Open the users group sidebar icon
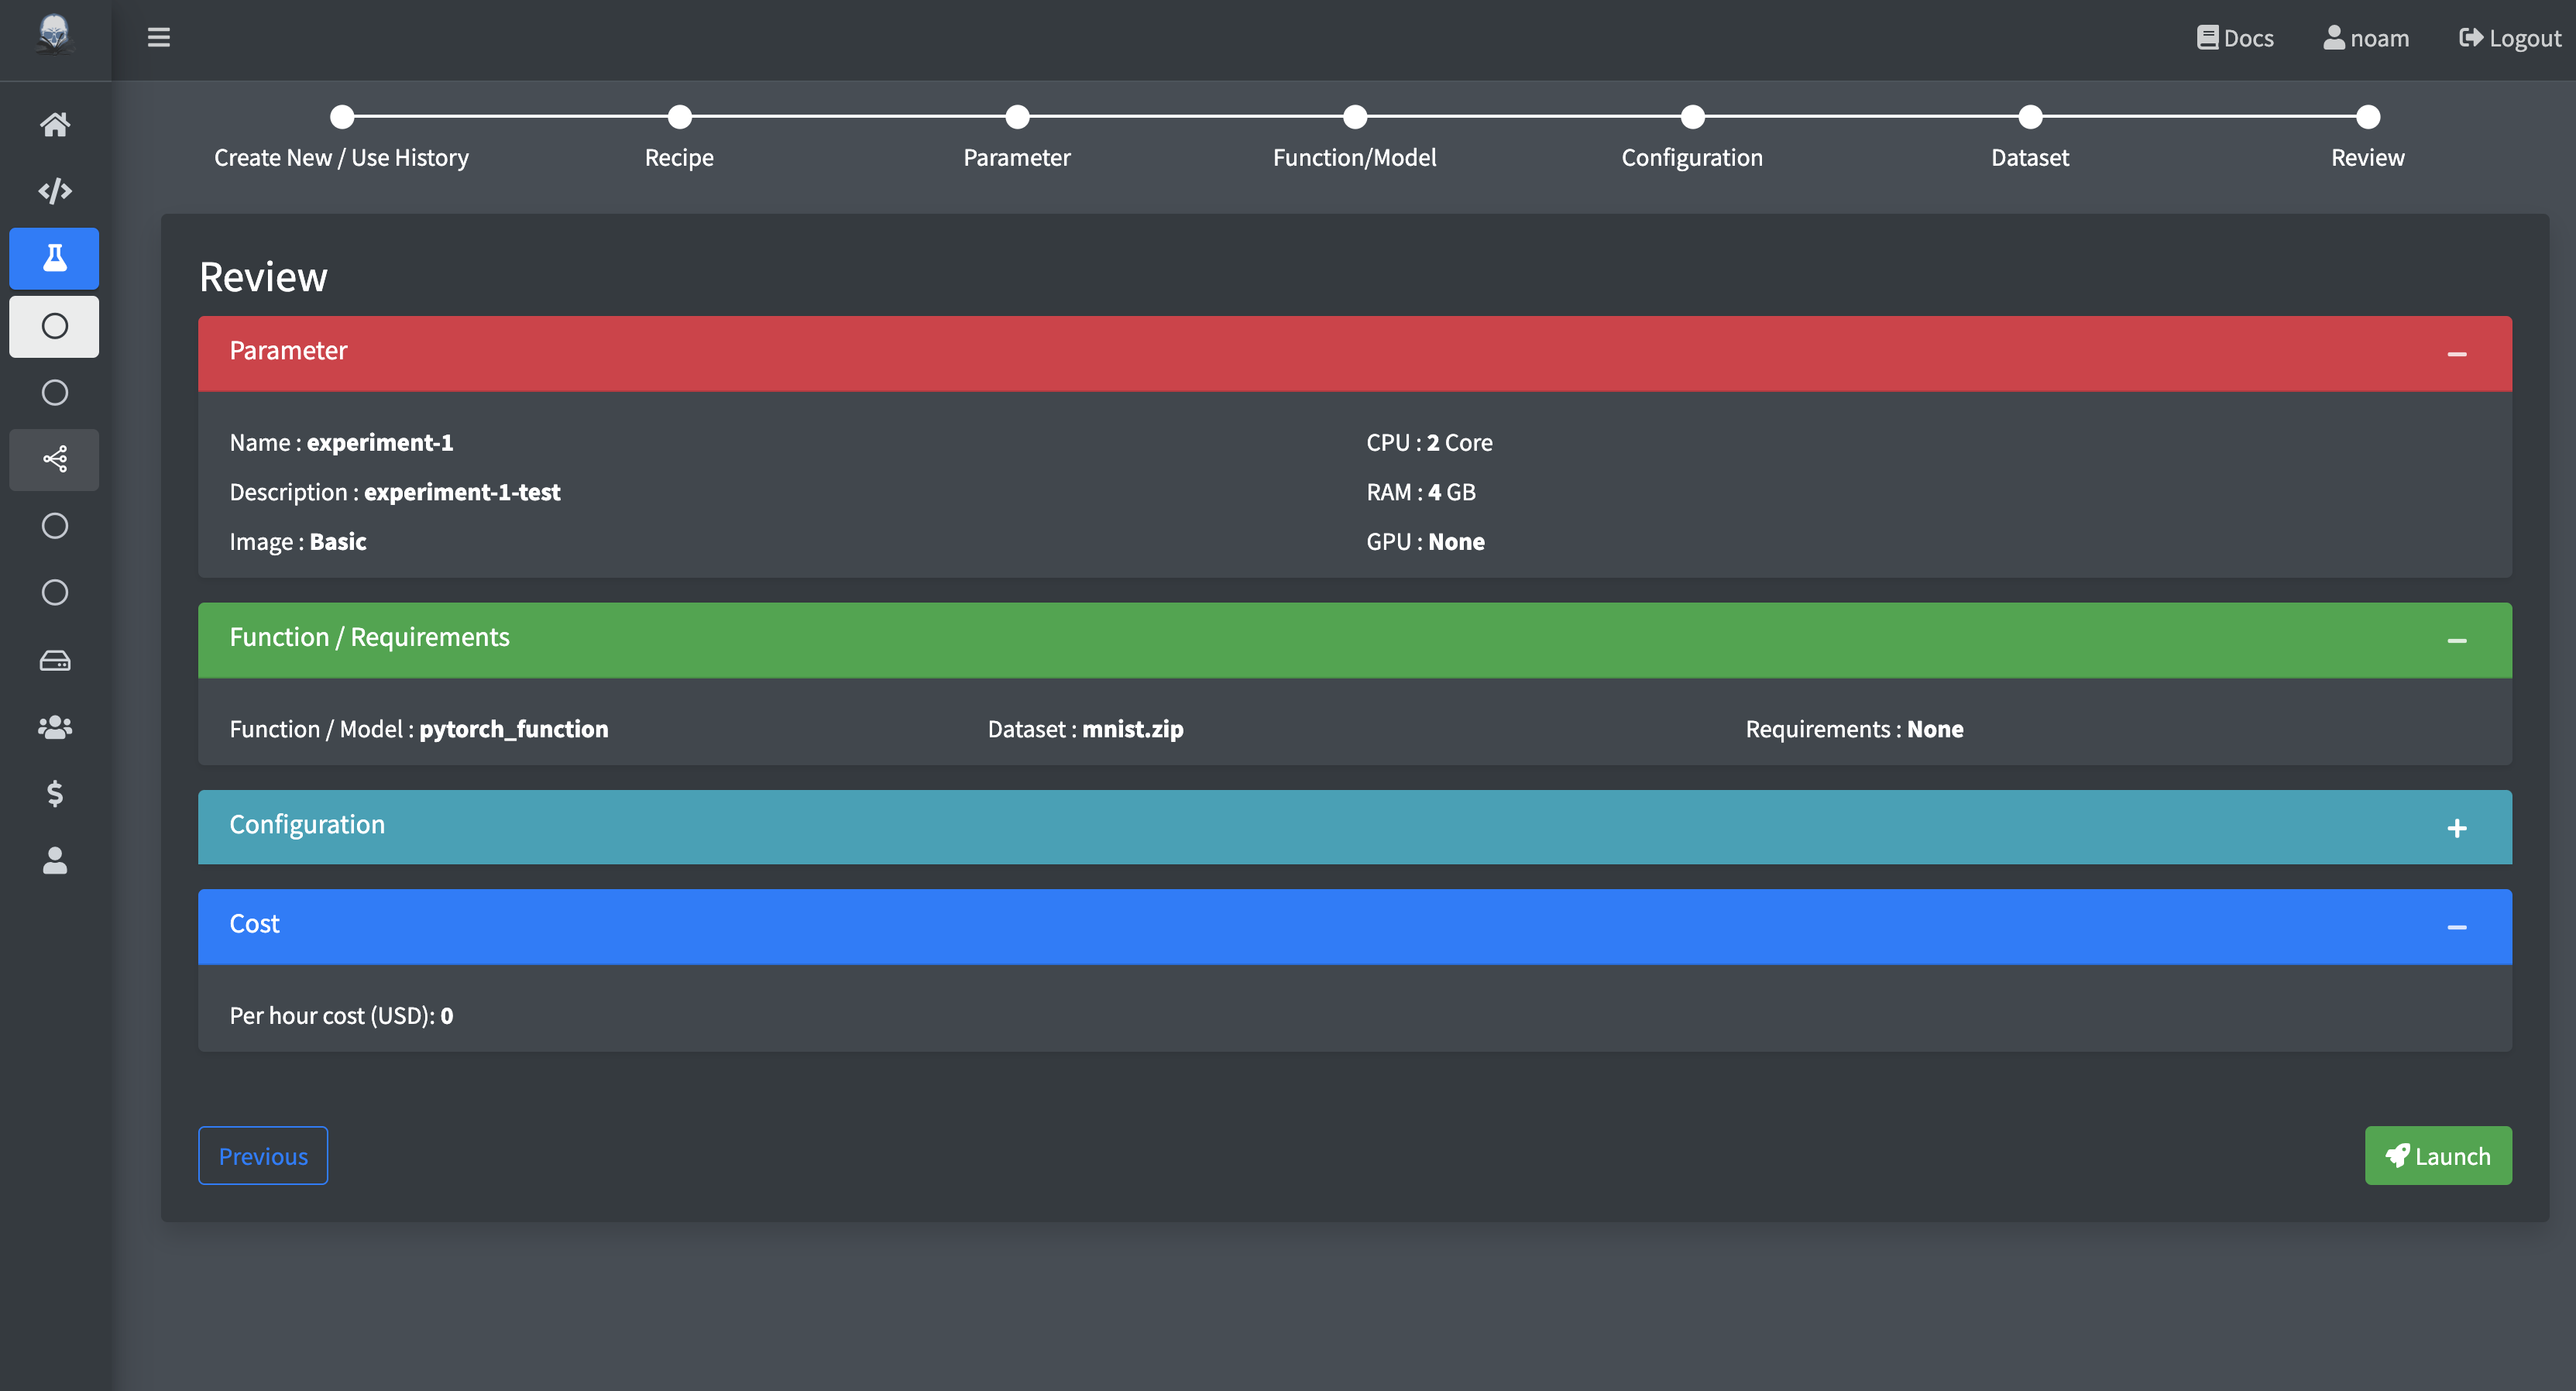This screenshot has height=1391, width=2576. point(54,727)
